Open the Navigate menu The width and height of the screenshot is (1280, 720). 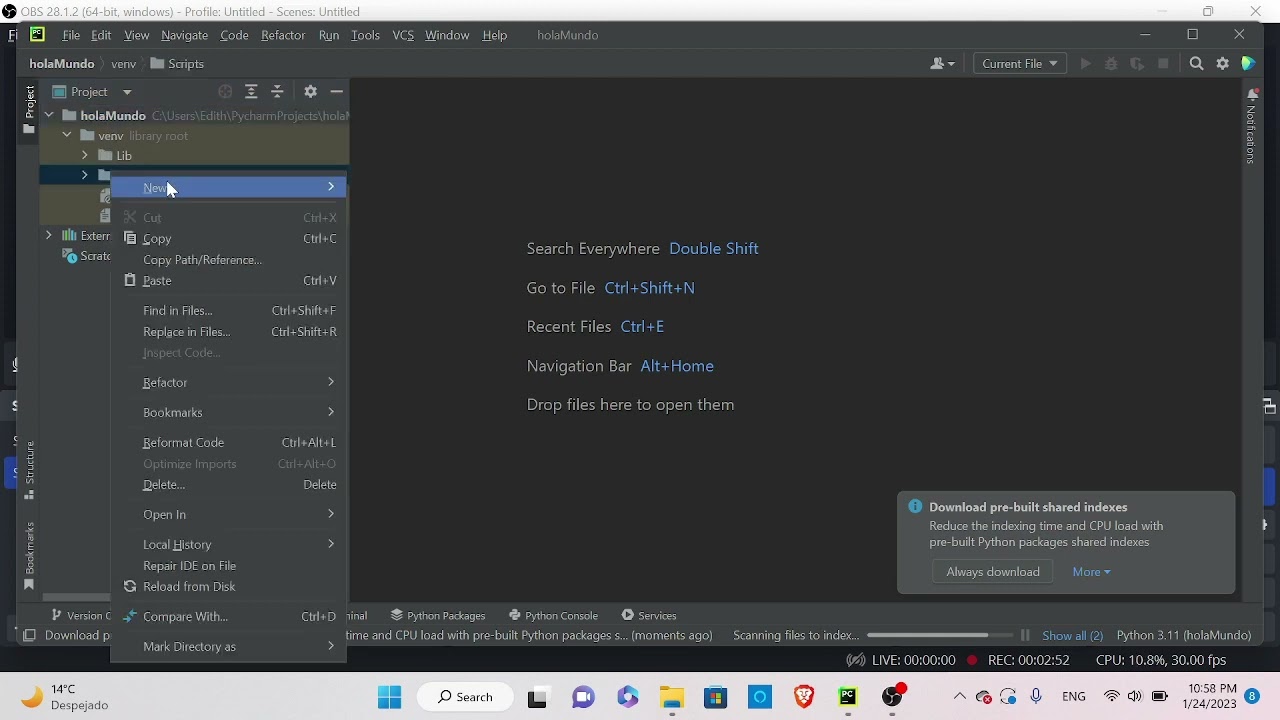click(x=184, y=35)
